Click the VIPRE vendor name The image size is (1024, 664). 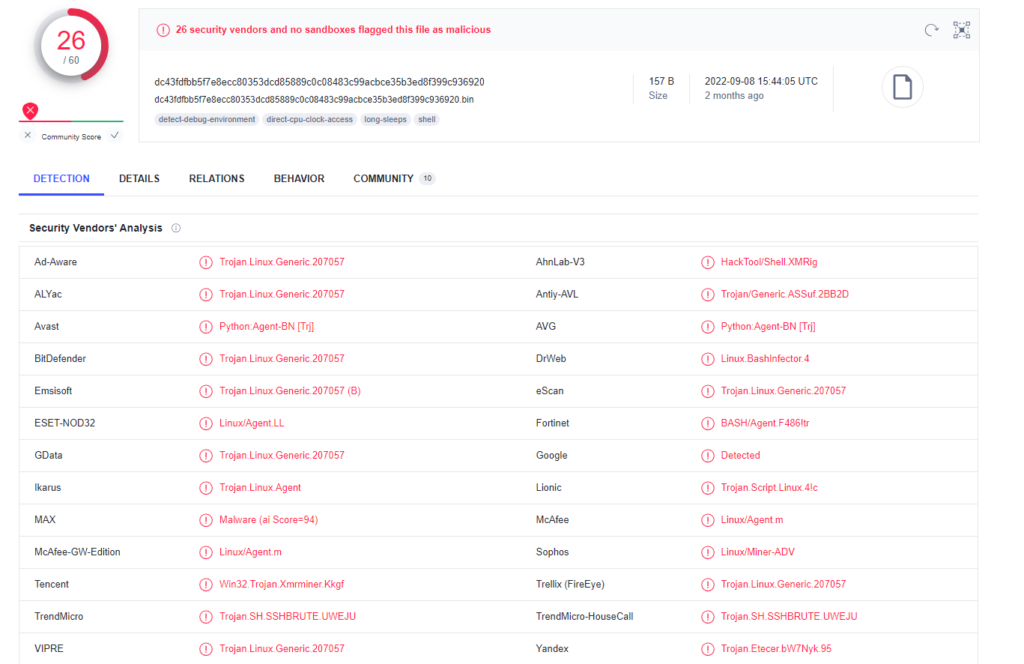(x=49, y=648)
